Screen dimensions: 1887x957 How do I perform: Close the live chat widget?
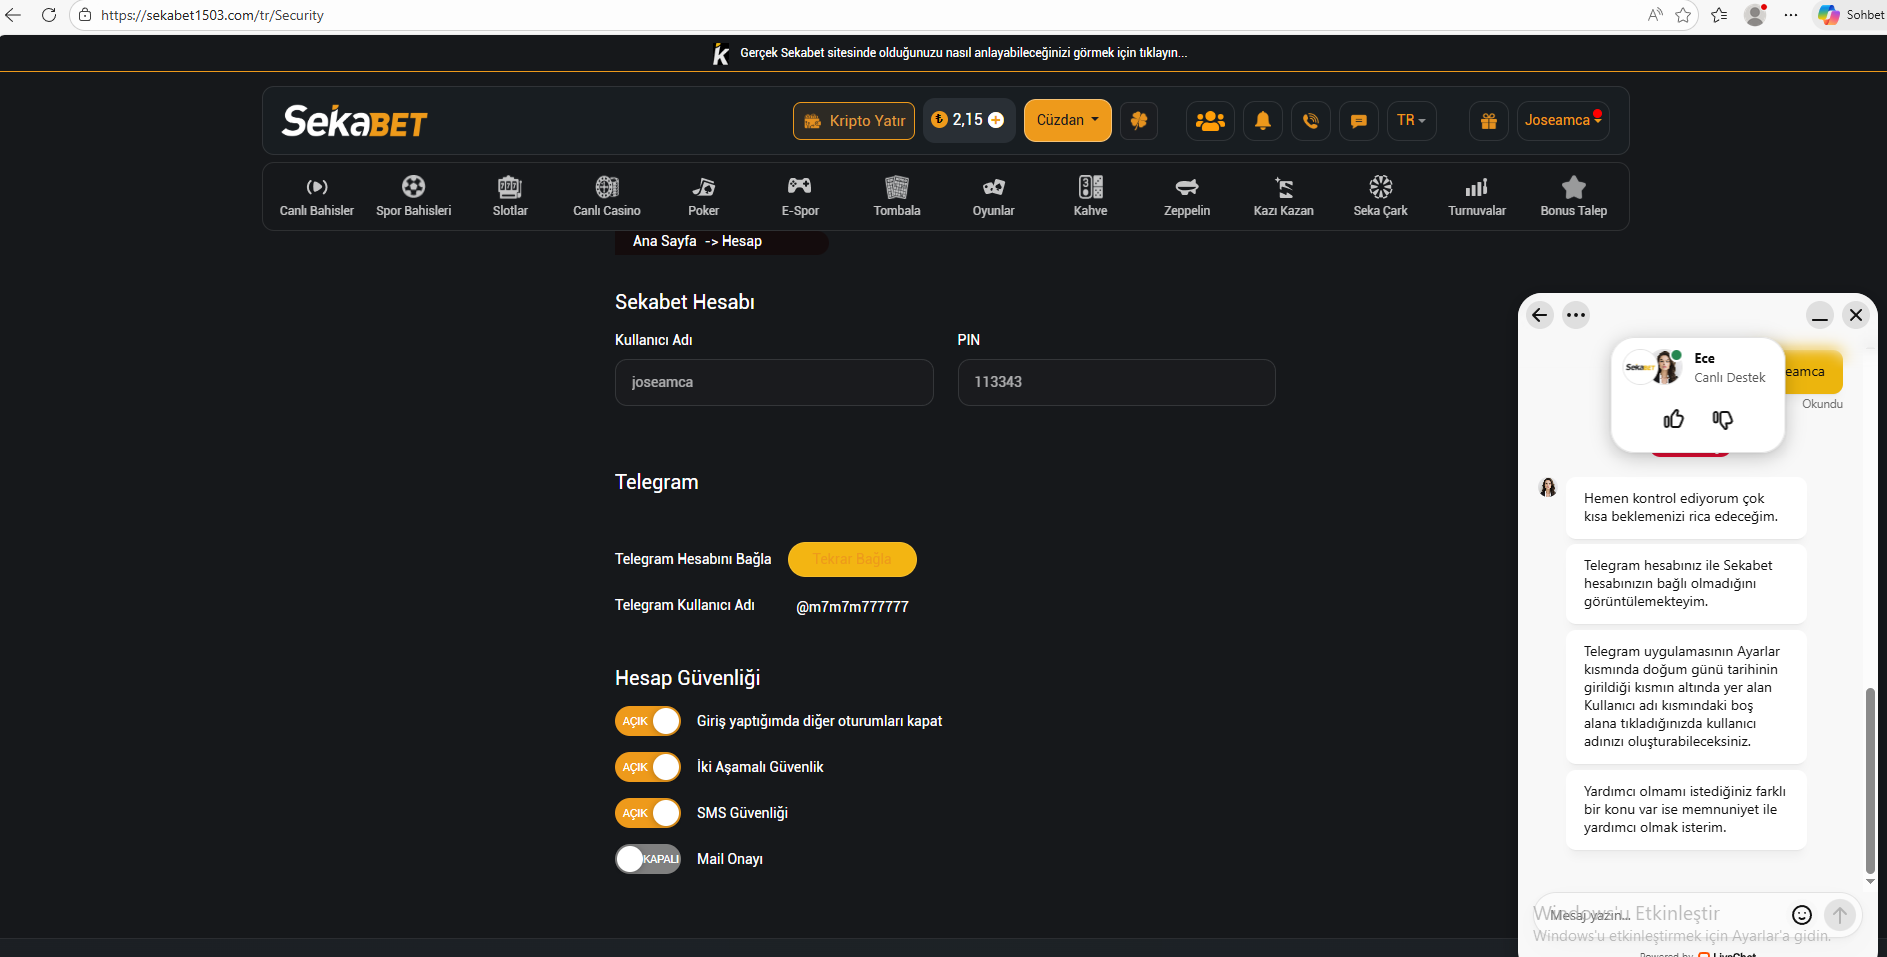pos(1856,315)
